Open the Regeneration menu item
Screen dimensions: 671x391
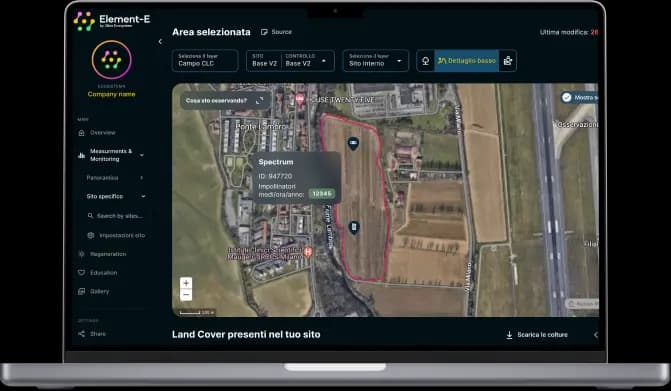[x=108, y=254]
